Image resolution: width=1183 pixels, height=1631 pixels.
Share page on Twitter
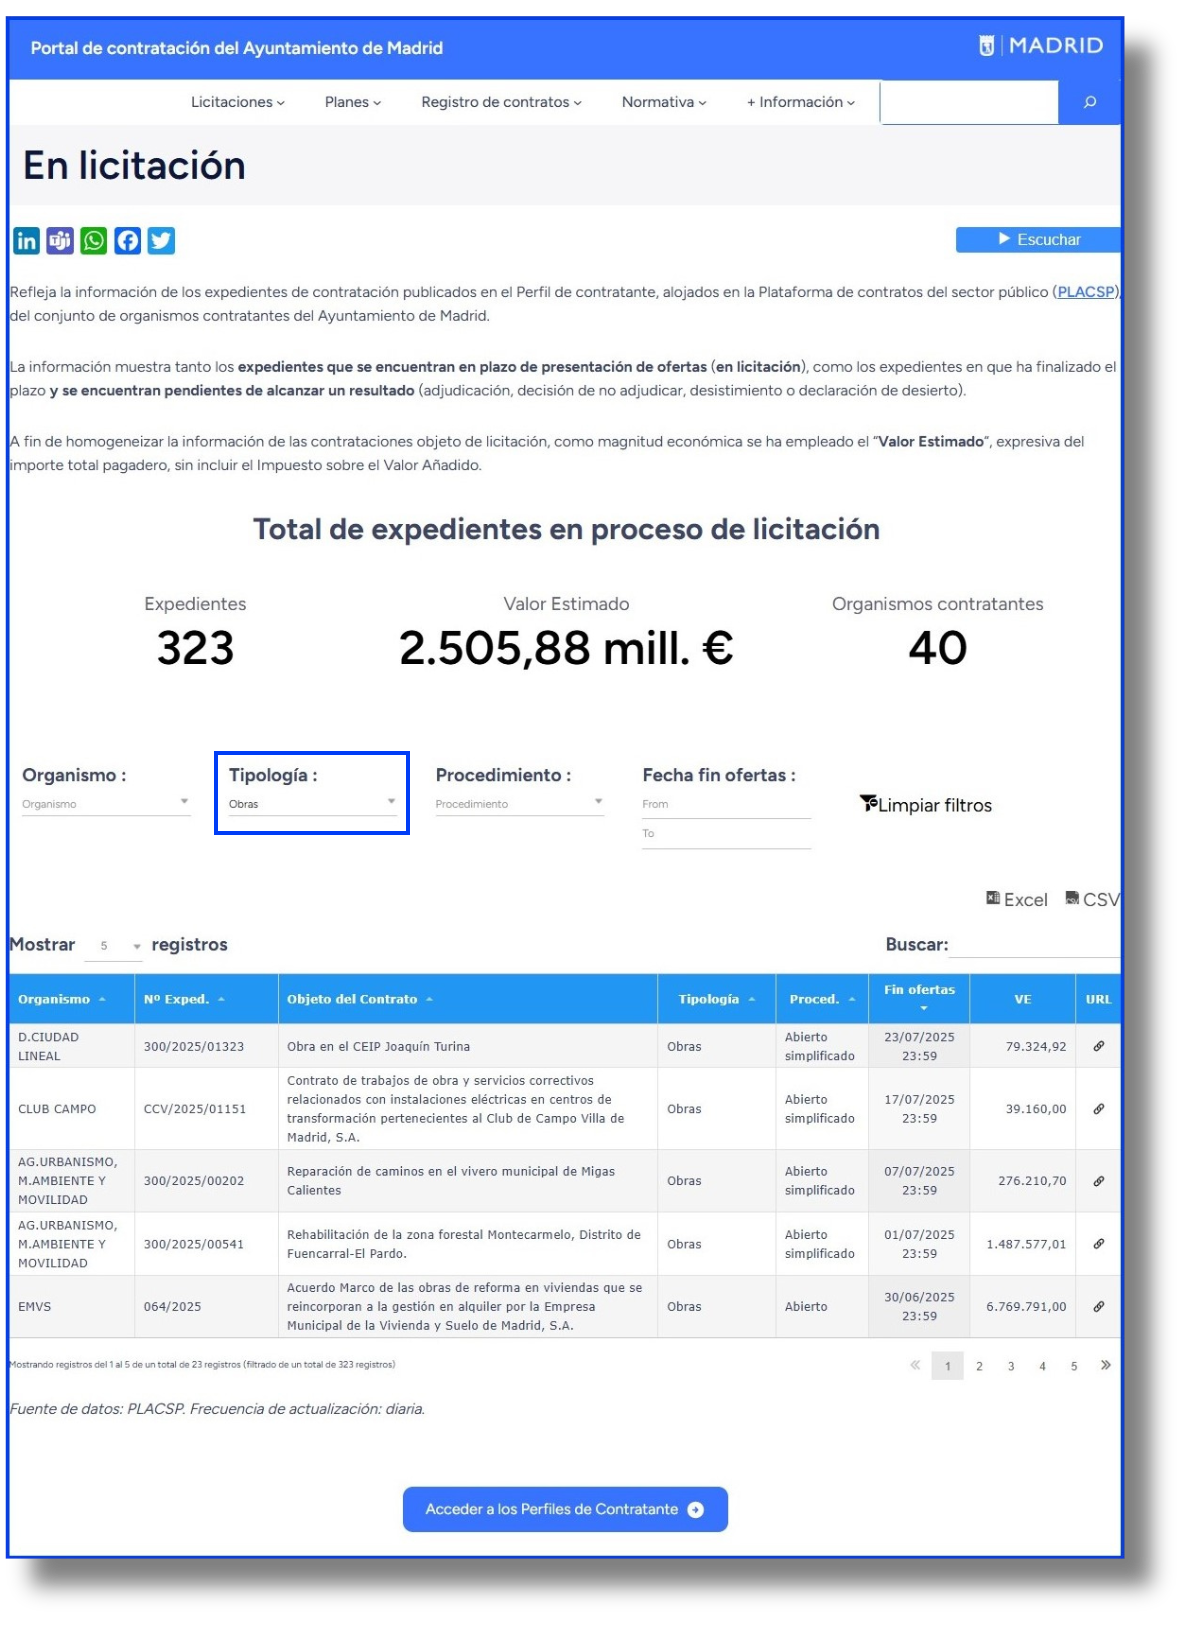coord(161,240)
